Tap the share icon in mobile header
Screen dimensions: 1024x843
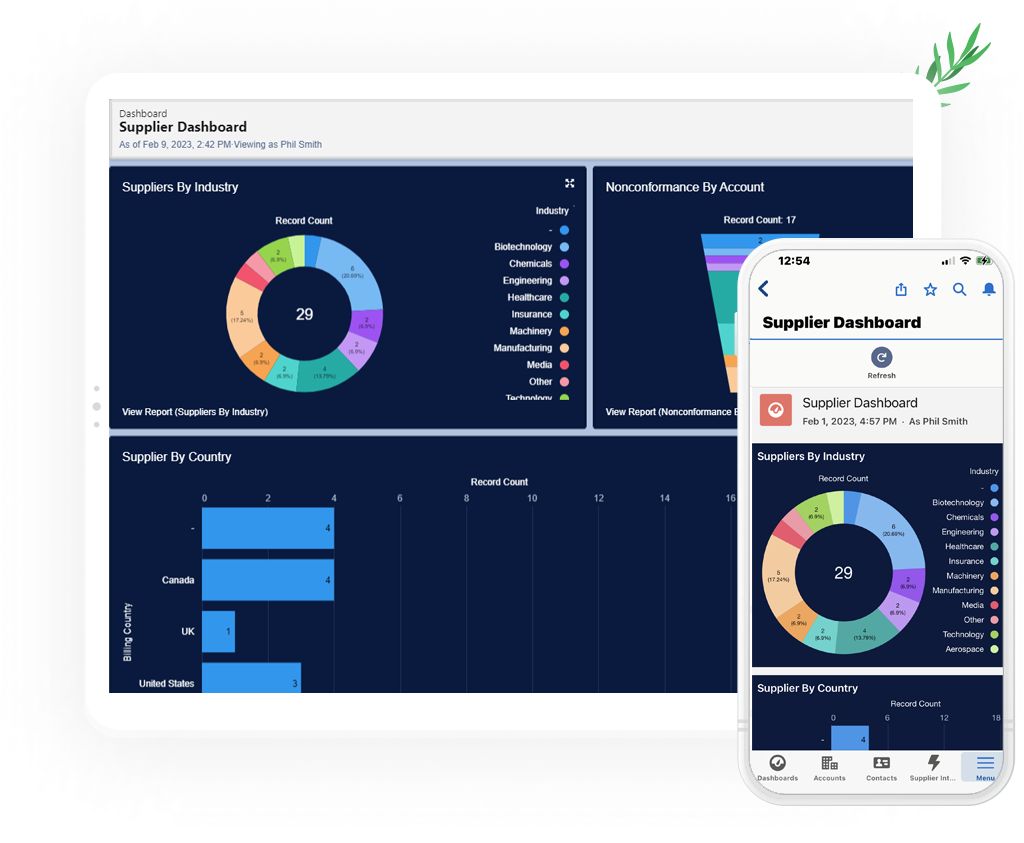coord(901,289)
